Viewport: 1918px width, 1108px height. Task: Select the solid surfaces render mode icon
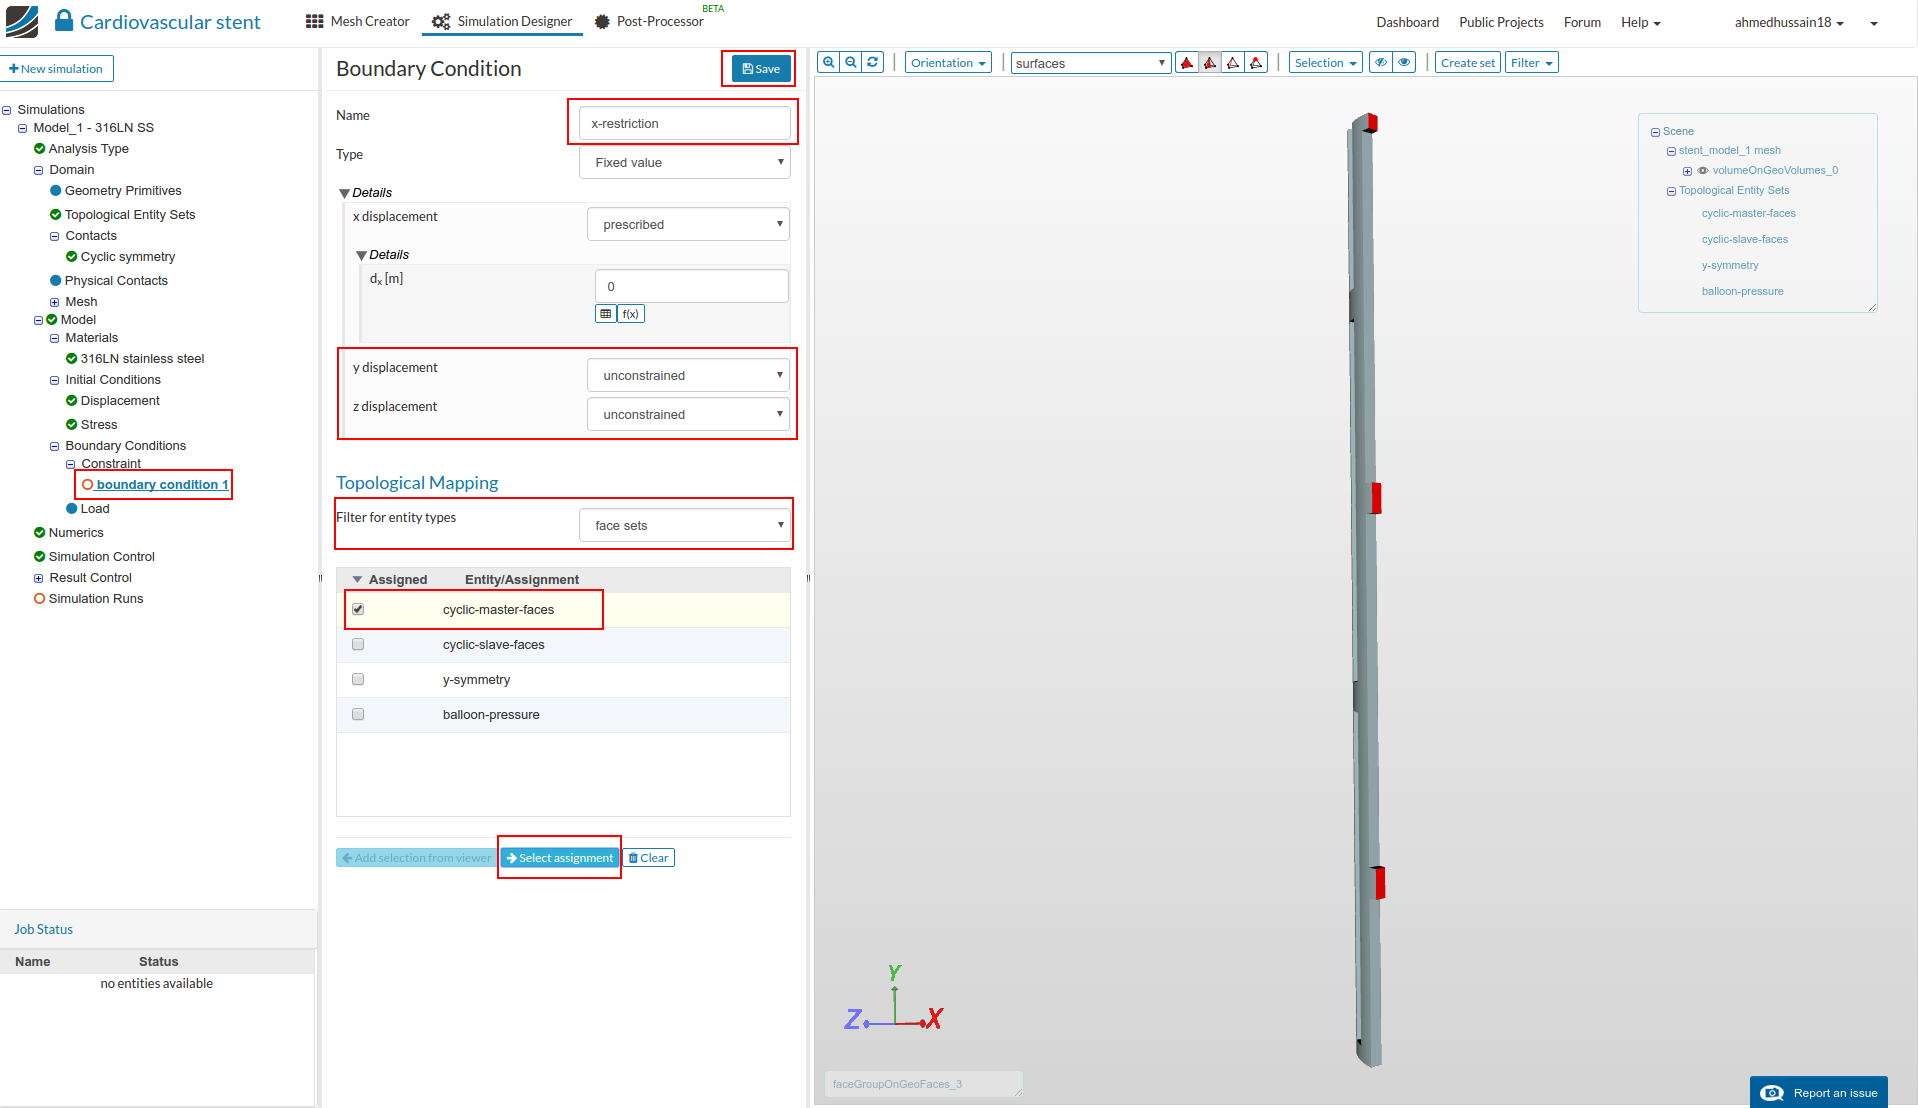pyautogui.click(x=1187, y=63)
